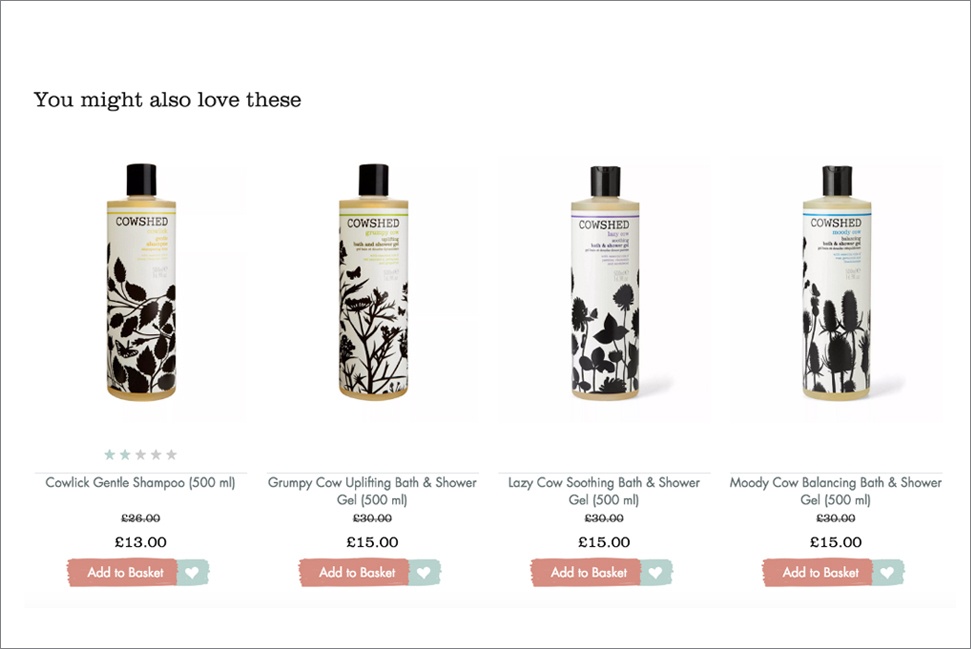Click wishlist heart for Grumpy Cow gel
The image size is (971, 649).
[x=424, y=572]
